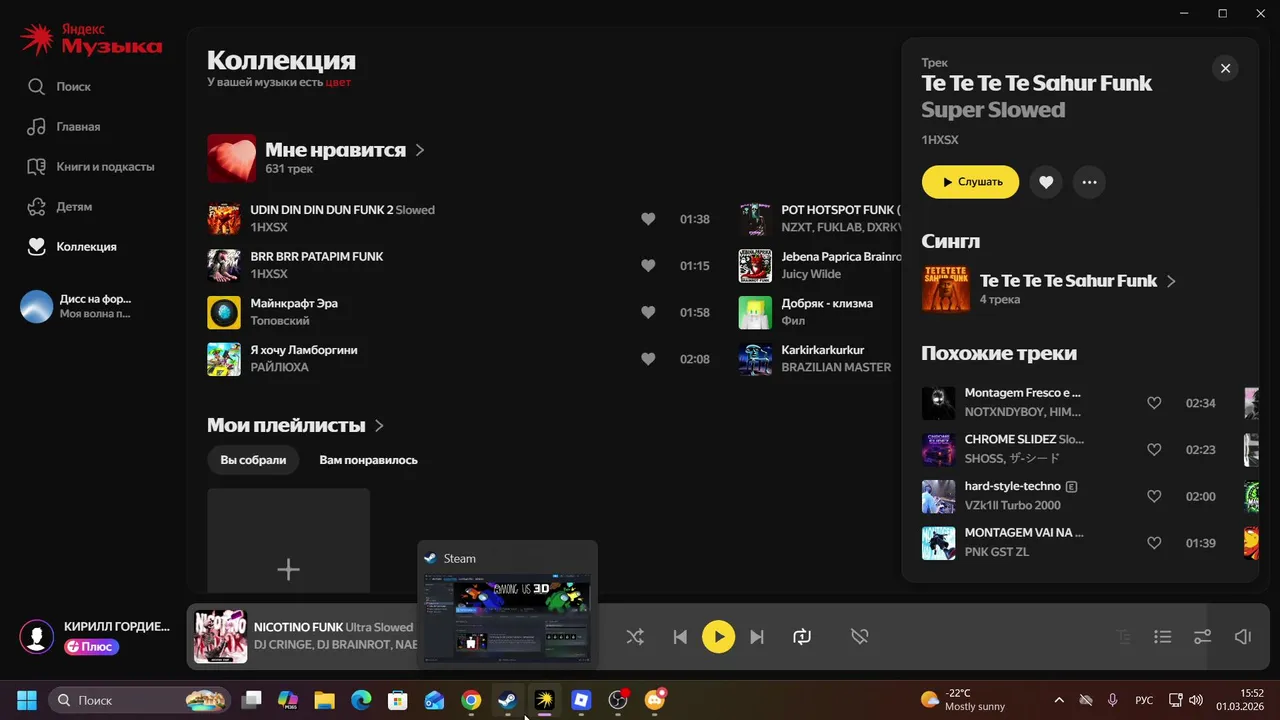Open NICOTINO FUNK cover in player bar
This screenshot has width=1280, height=720.
(221, 636)
